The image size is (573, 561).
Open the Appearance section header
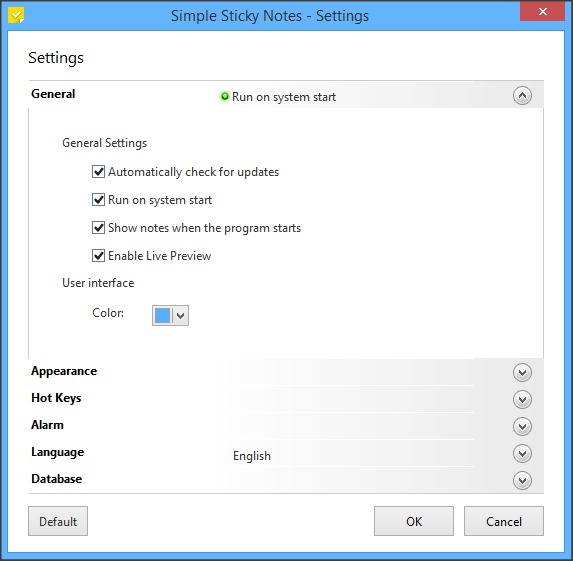(286, 372)
